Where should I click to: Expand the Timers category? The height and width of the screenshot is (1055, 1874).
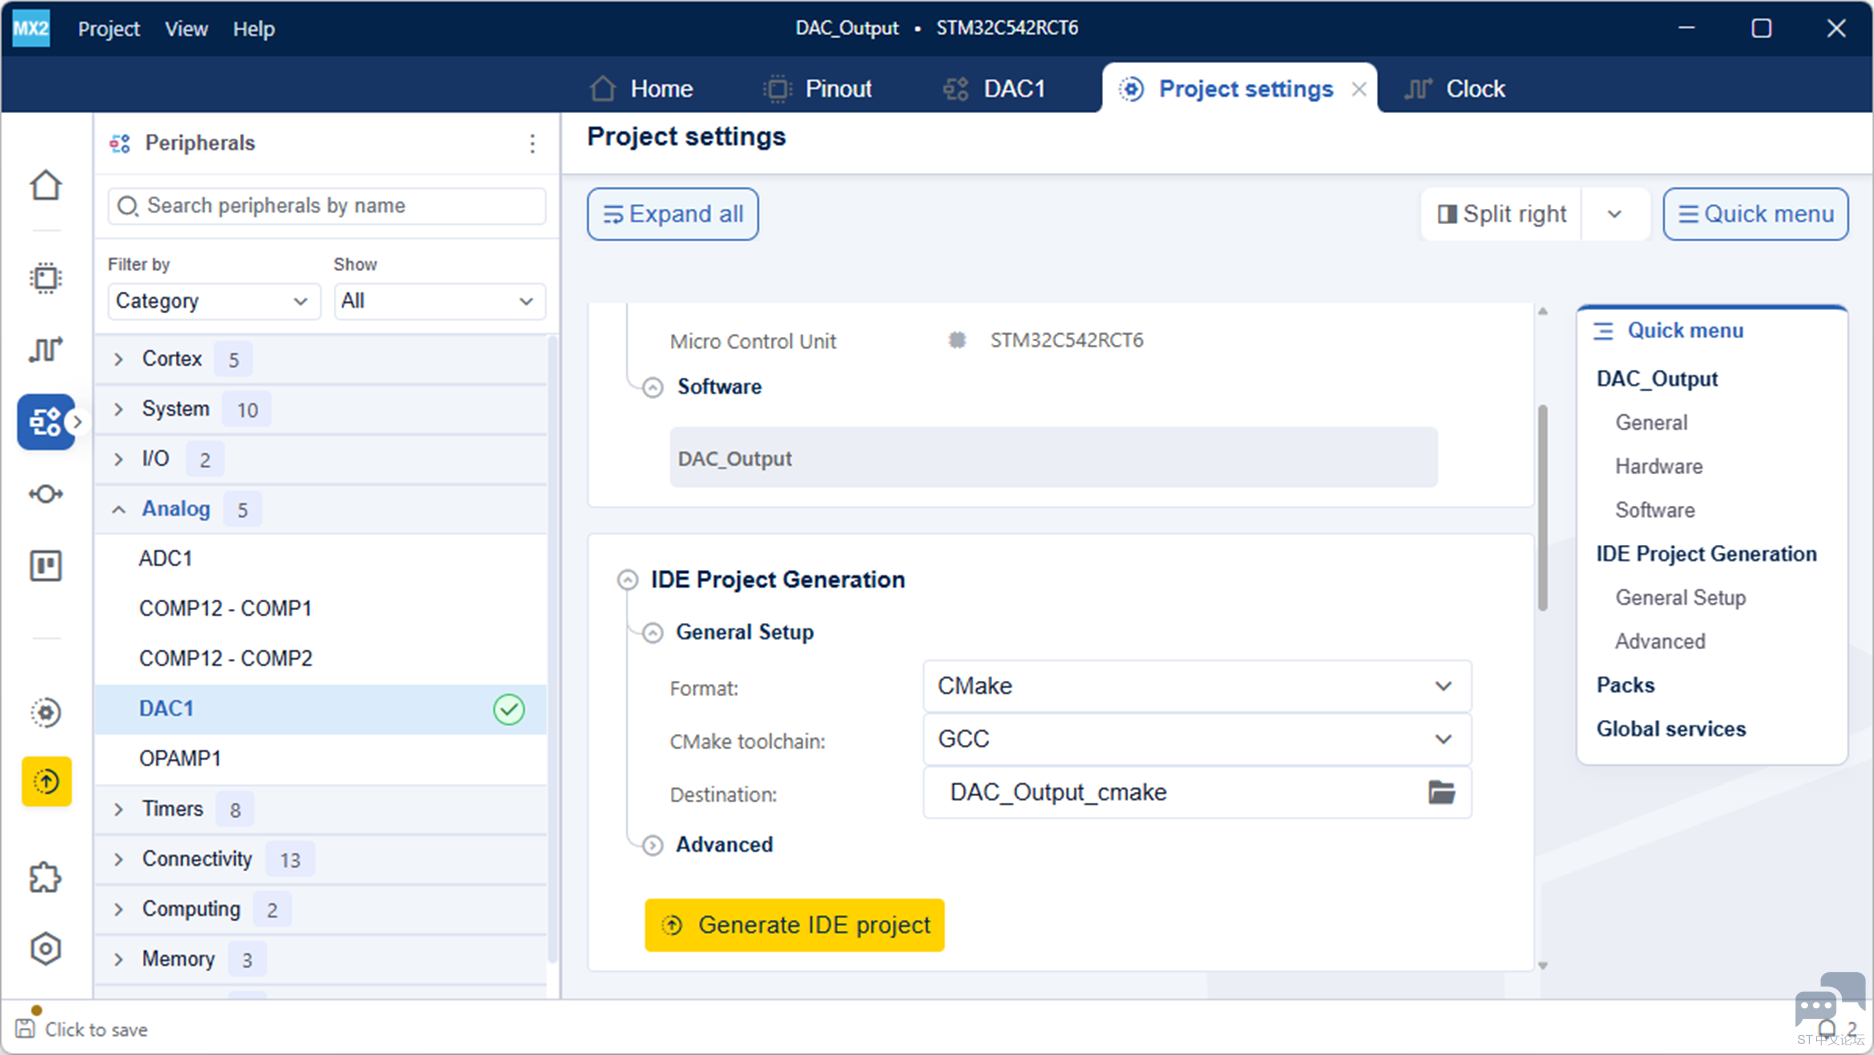[x=119, y=809]
